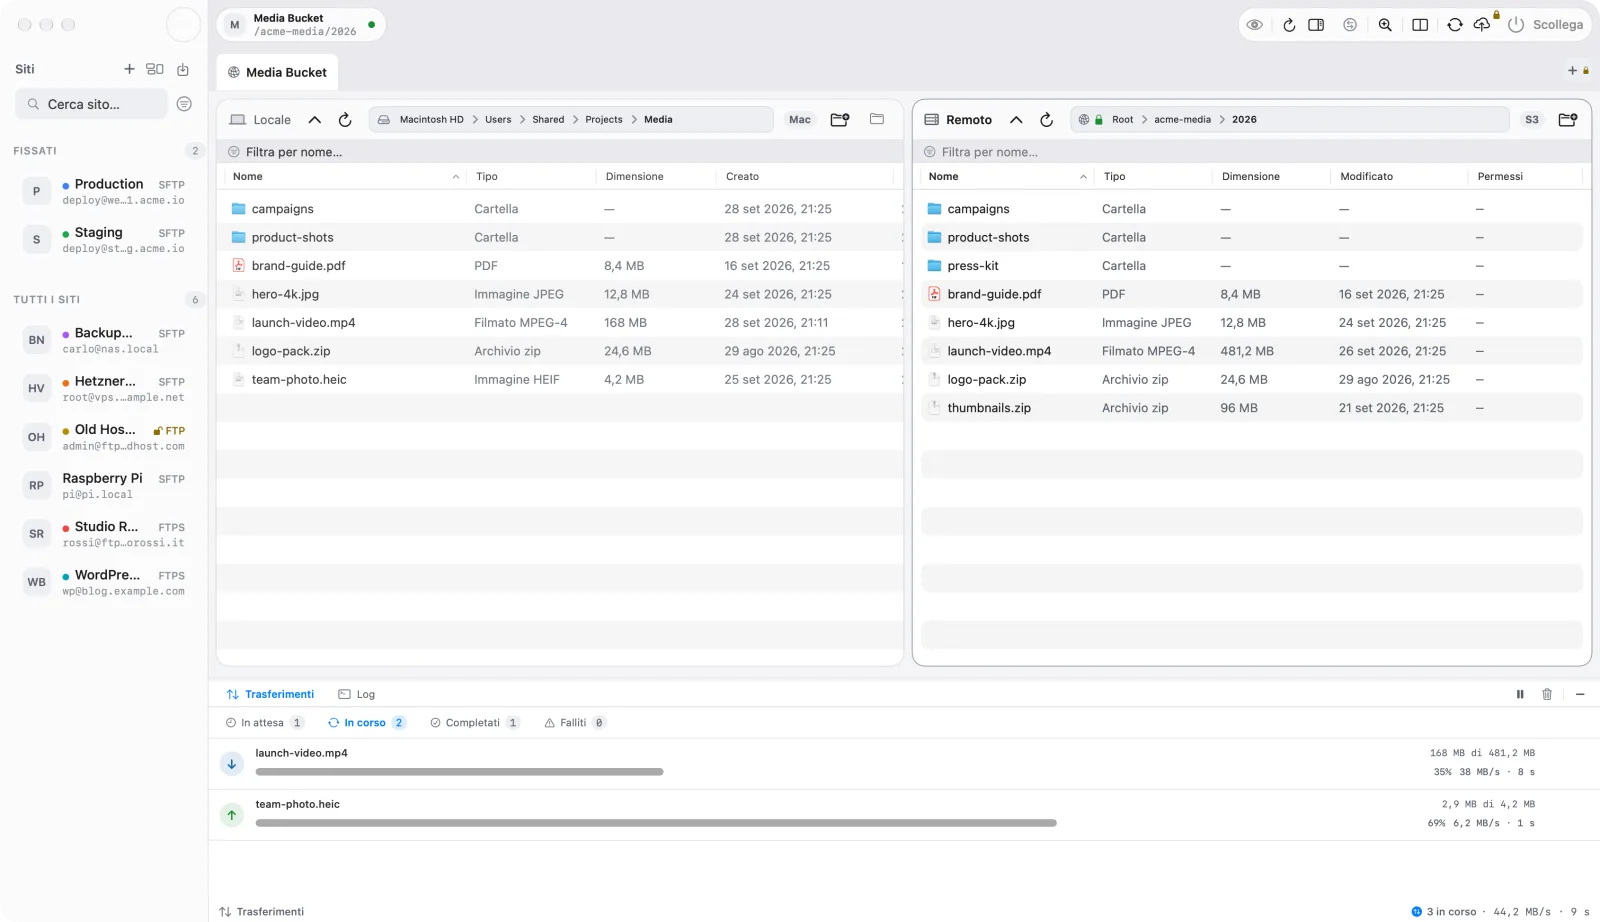1600x922 pixels.
Task: Show the Completati transfers
Action: click(475, 723)
